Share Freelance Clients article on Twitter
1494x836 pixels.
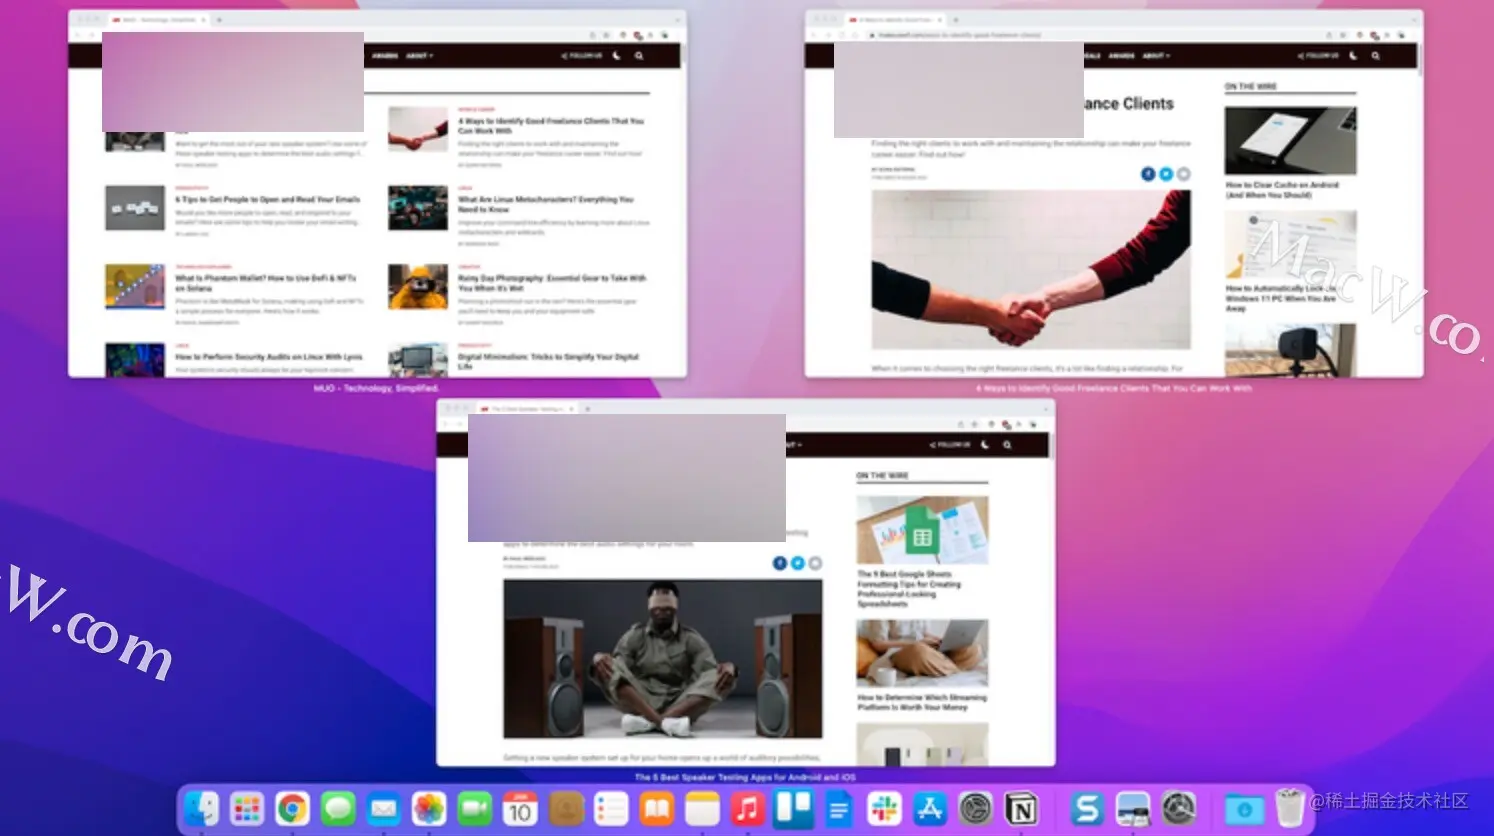[1166, 174]
